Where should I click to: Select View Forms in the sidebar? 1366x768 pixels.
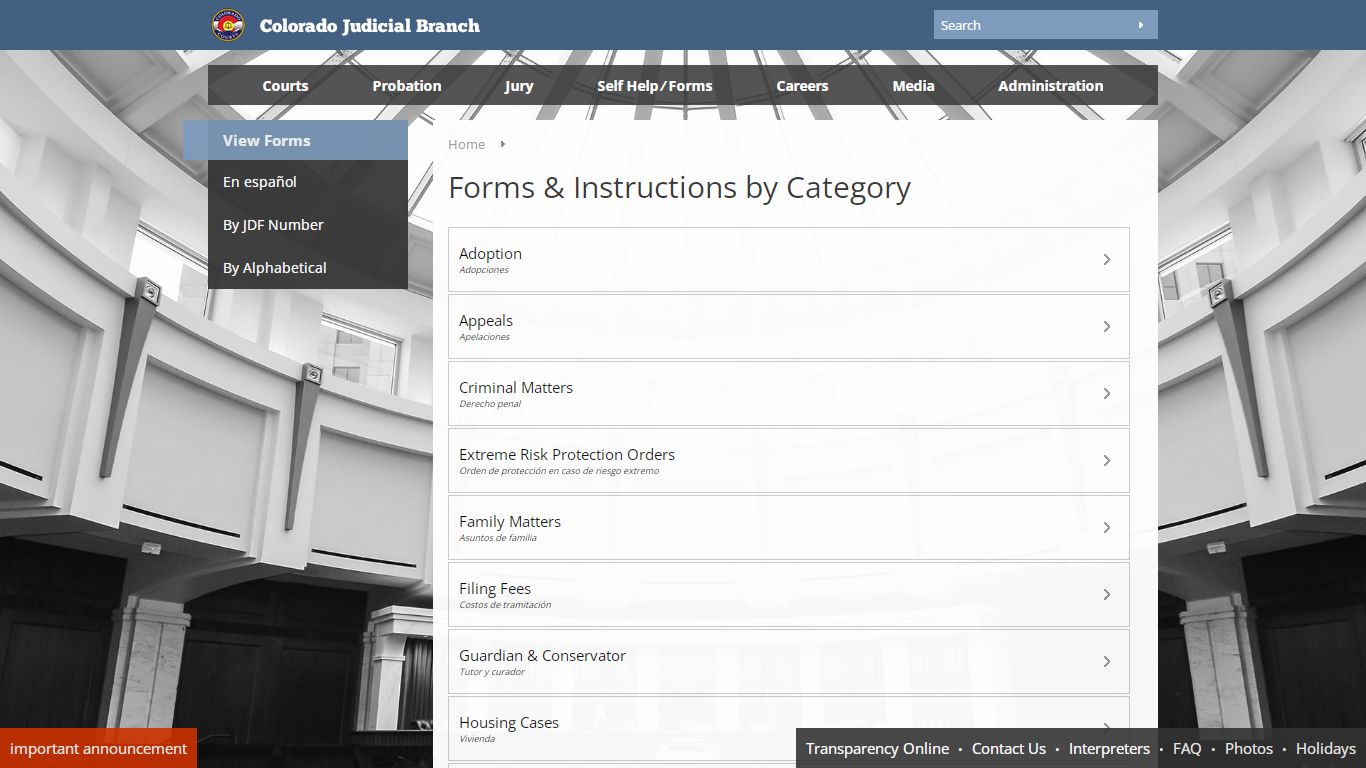tap(295, 140)
